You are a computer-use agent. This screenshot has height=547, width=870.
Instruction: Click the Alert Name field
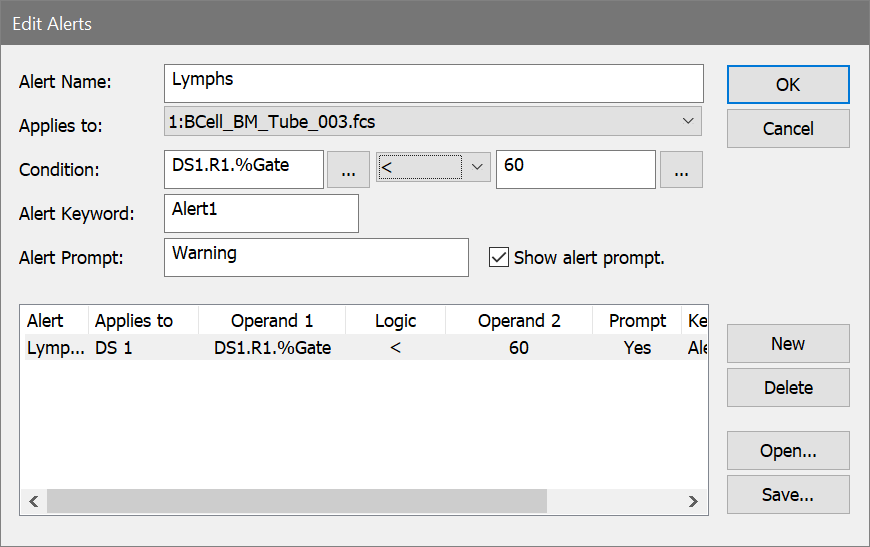click(433, 82)
